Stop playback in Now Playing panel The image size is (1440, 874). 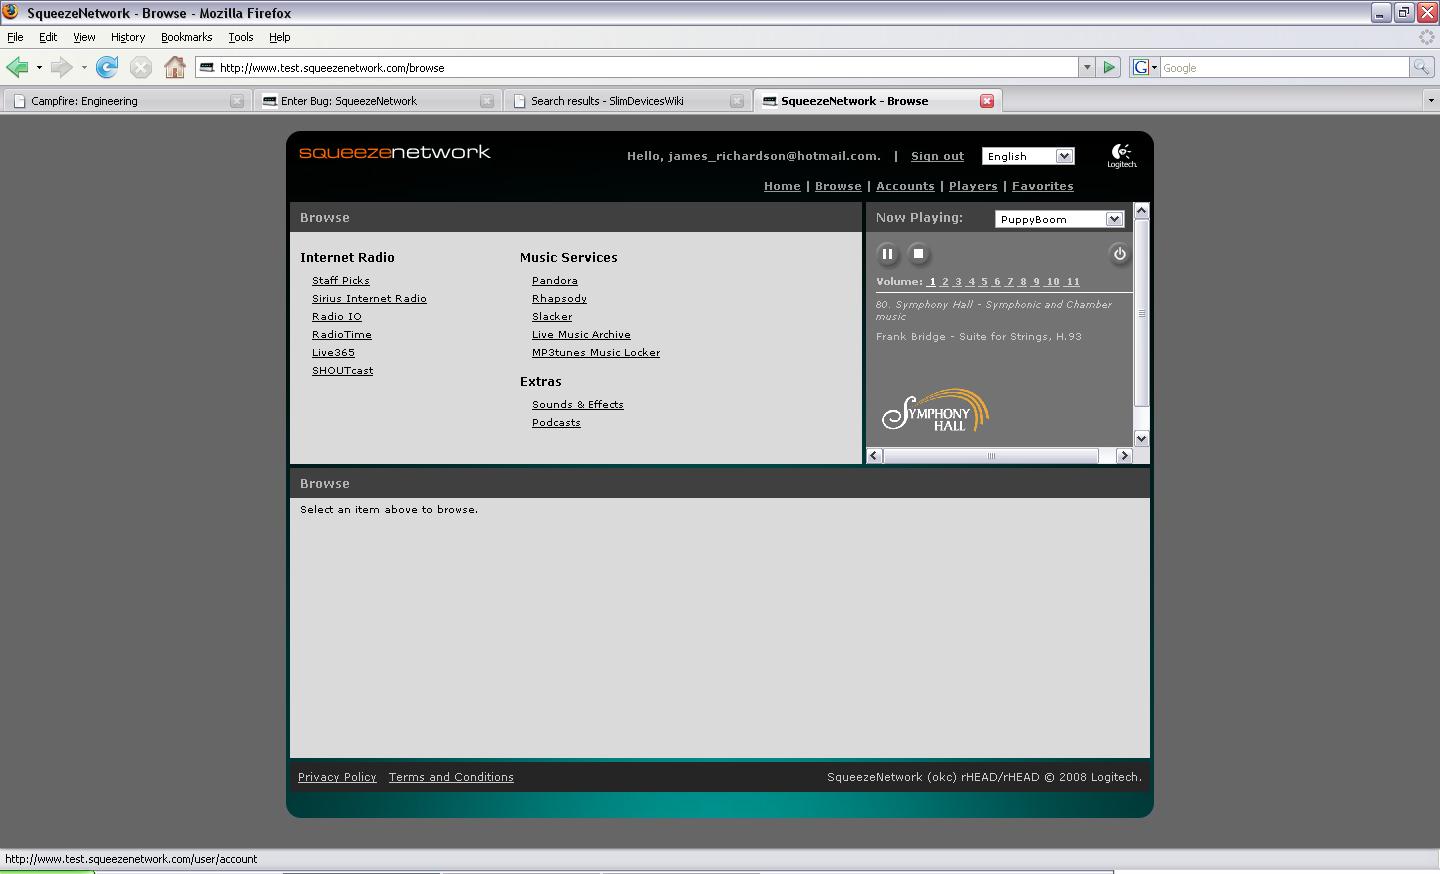[x=918, y=254]
